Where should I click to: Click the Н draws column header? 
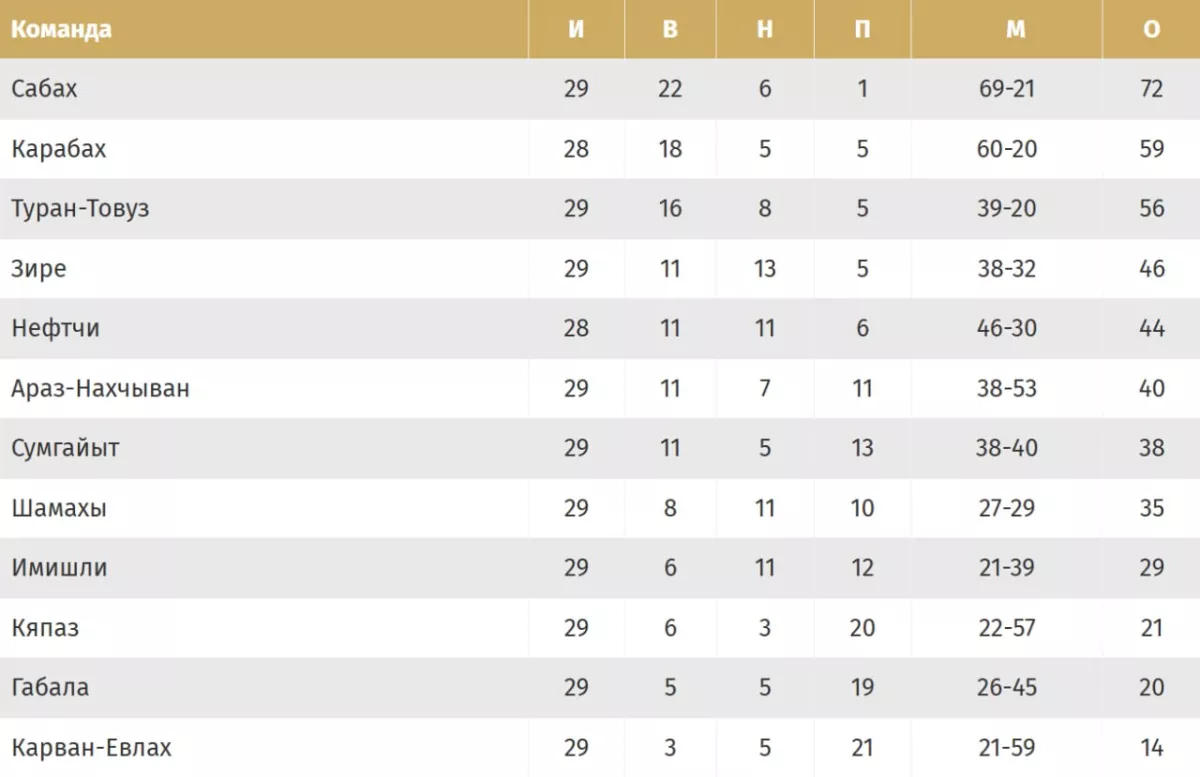765,29
